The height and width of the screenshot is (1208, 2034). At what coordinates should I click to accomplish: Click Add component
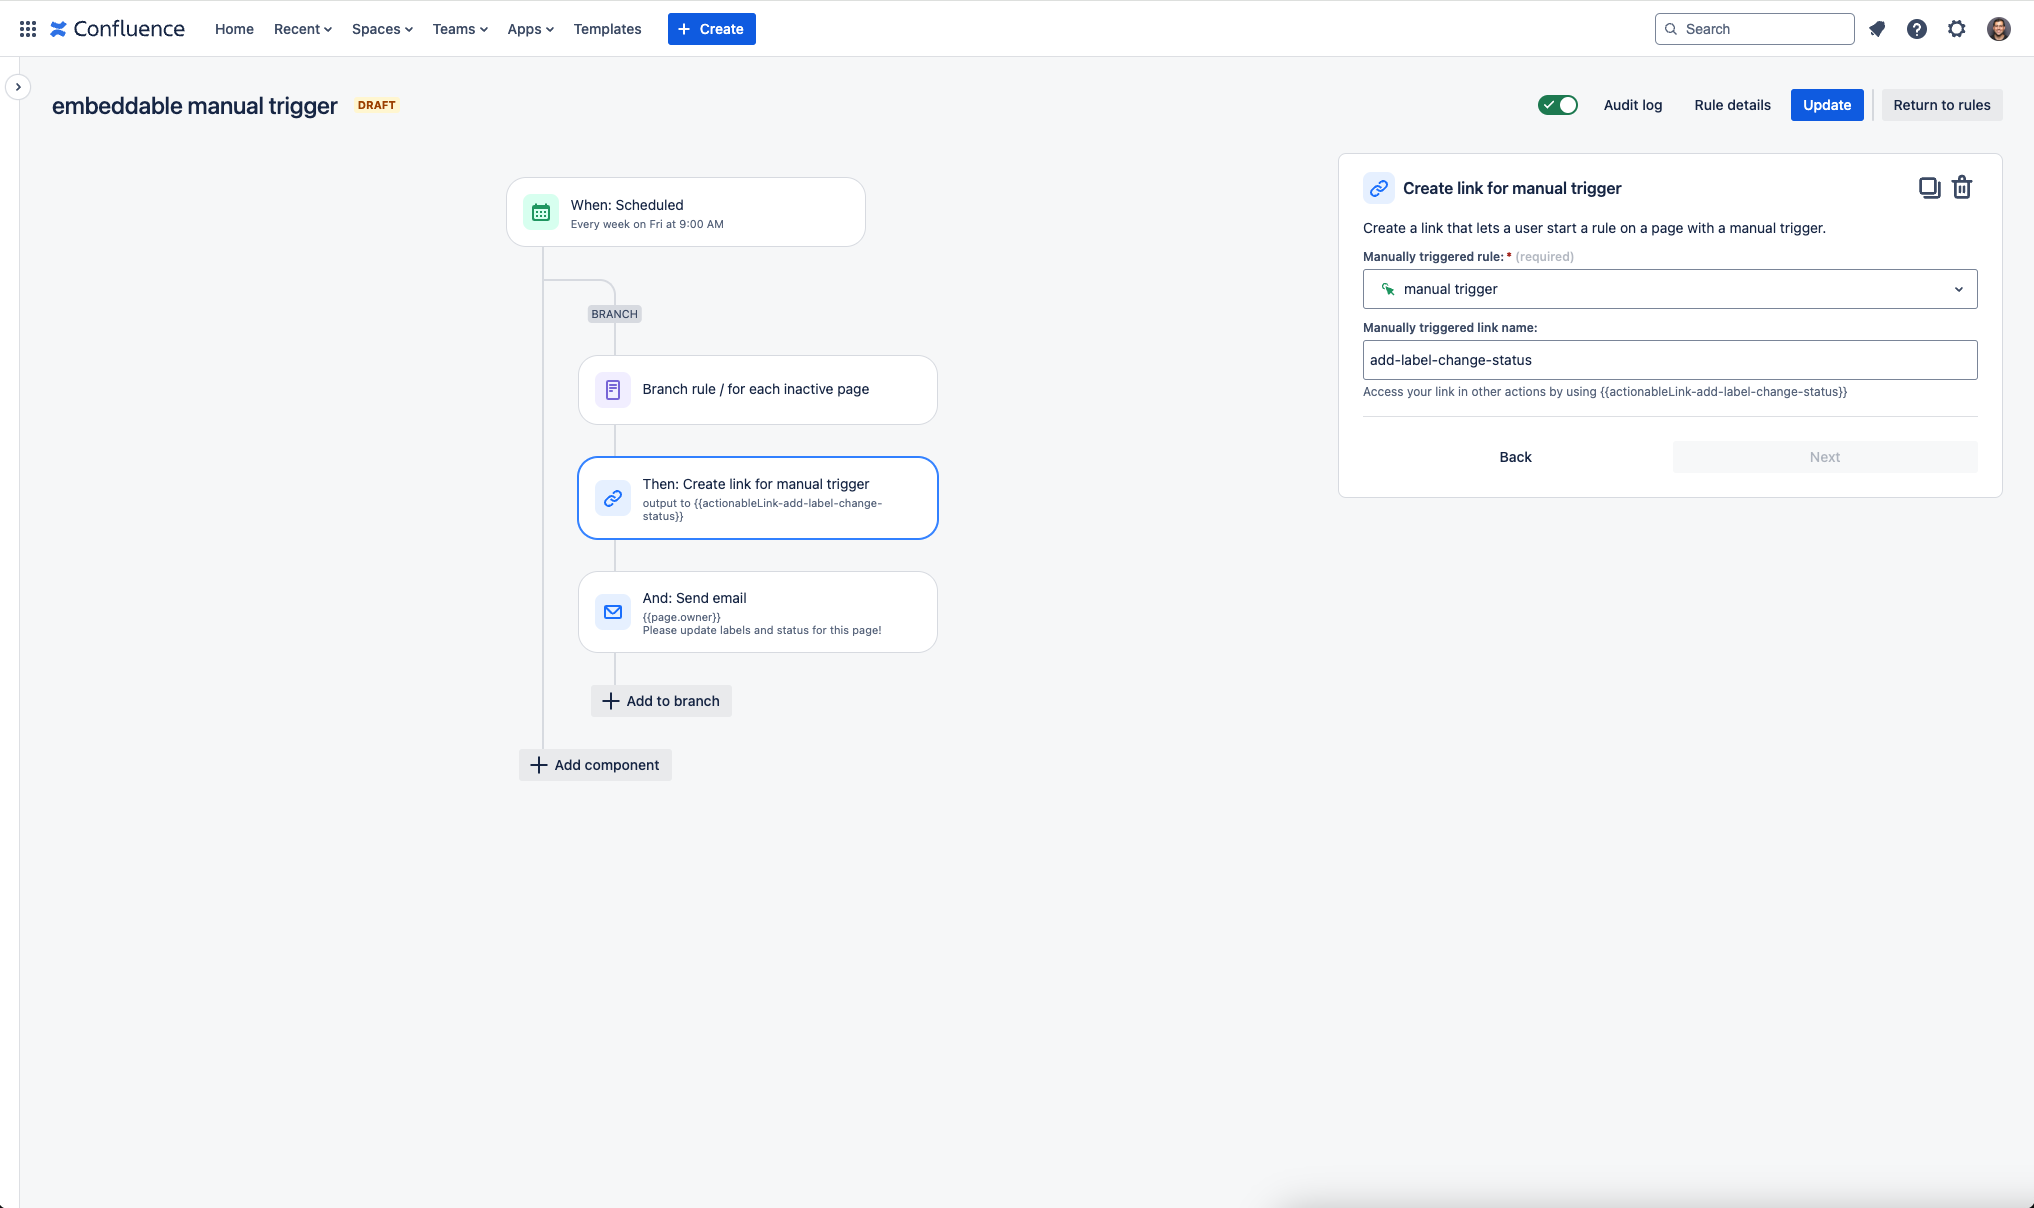pos(595,765)
